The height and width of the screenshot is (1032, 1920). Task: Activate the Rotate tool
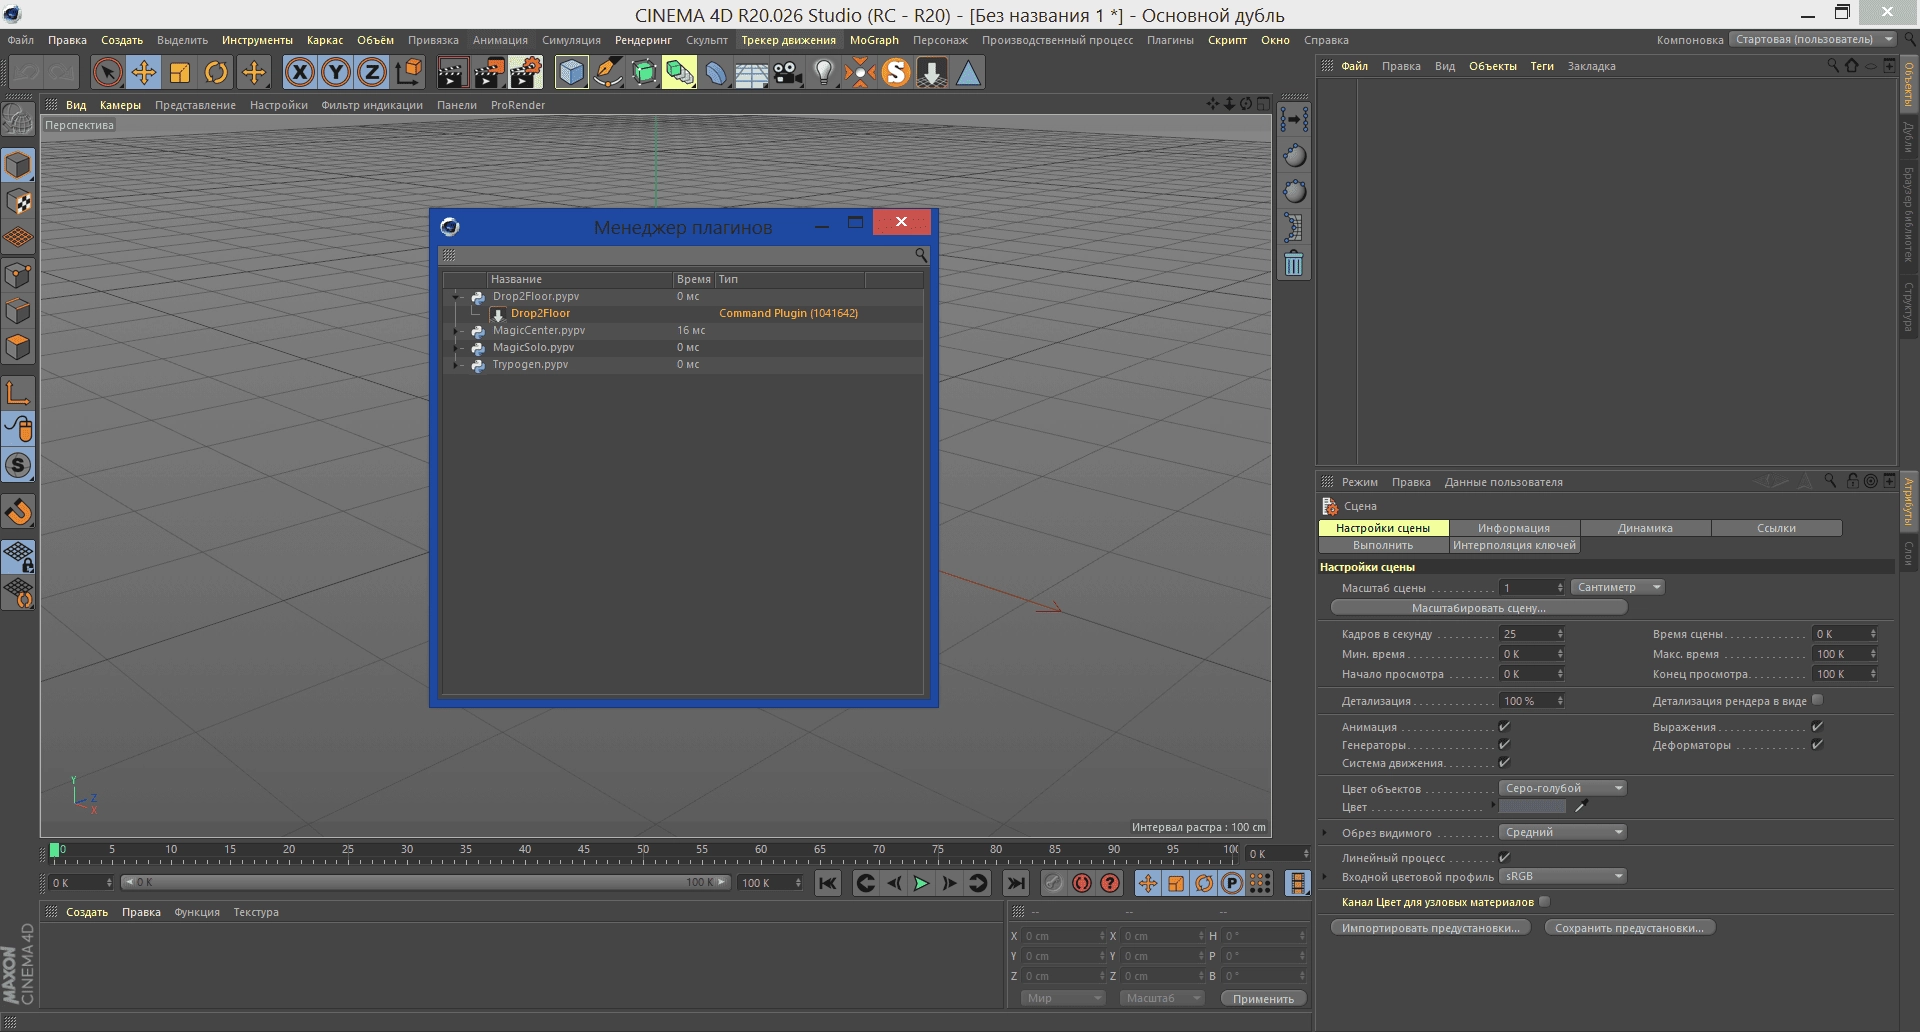point(216,72)
